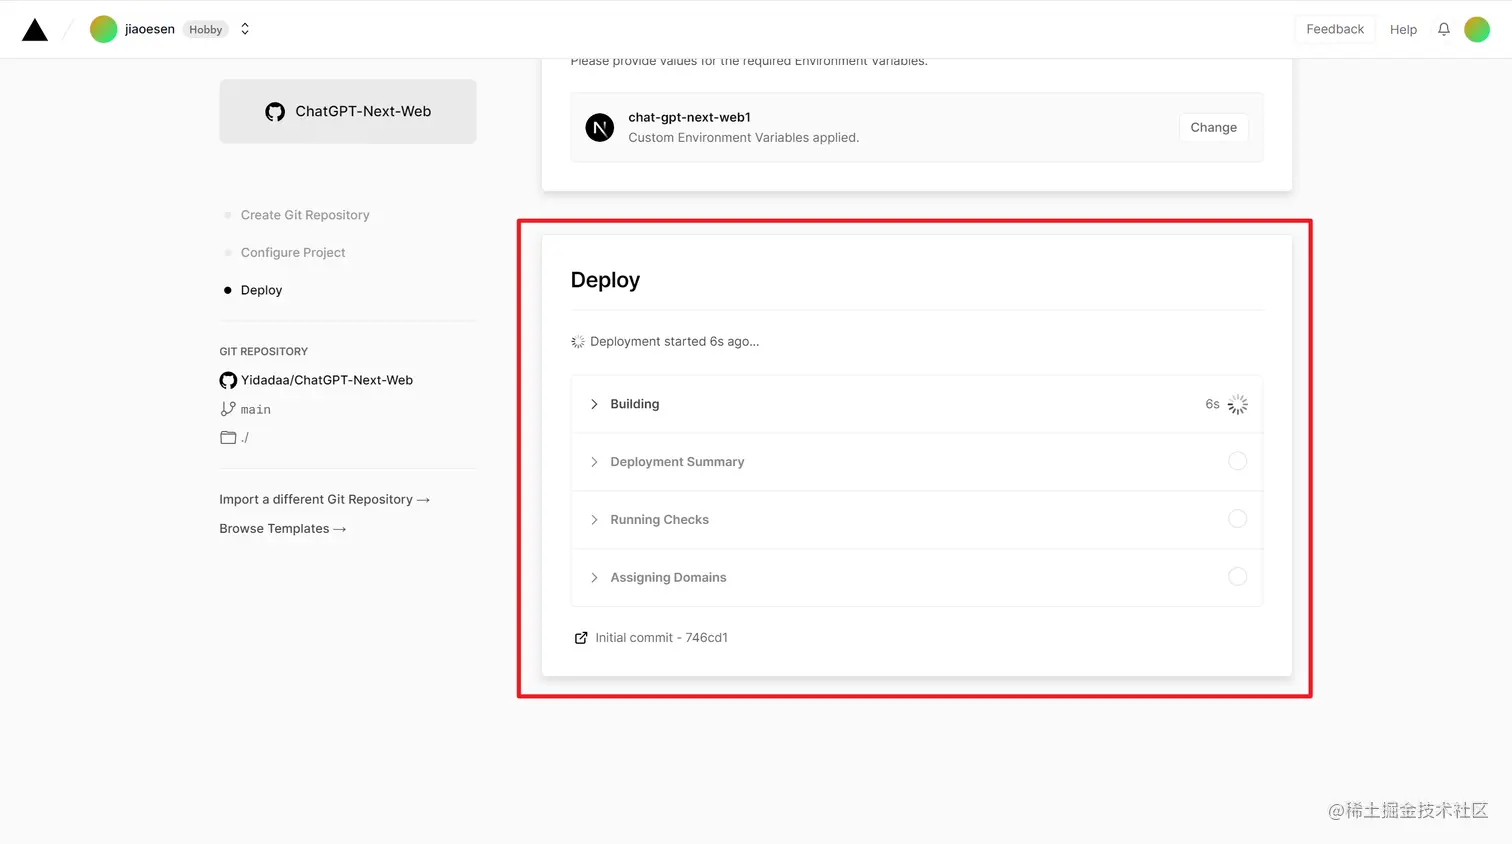Click the Building label
Image resolution: width=1512 pixels, height=844 pixels.
click(x=635, y=404)
